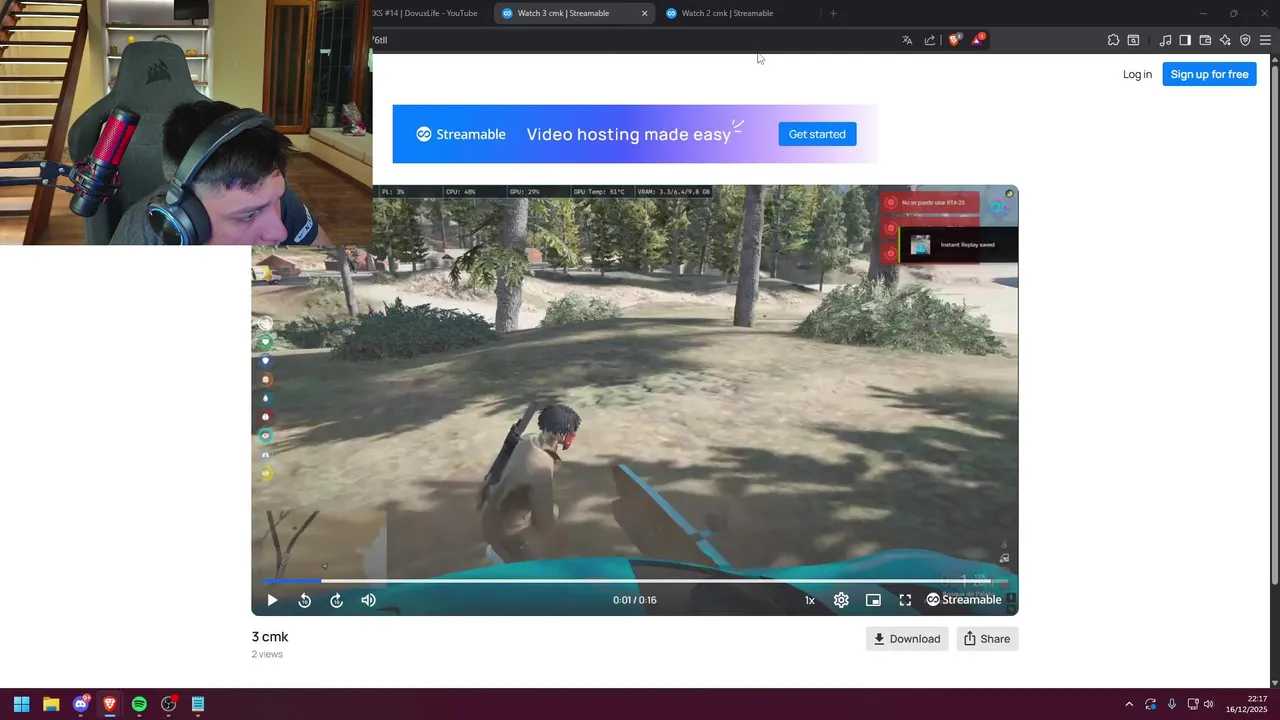Skip forward with the forward-skip icon

tap(337, 600)
